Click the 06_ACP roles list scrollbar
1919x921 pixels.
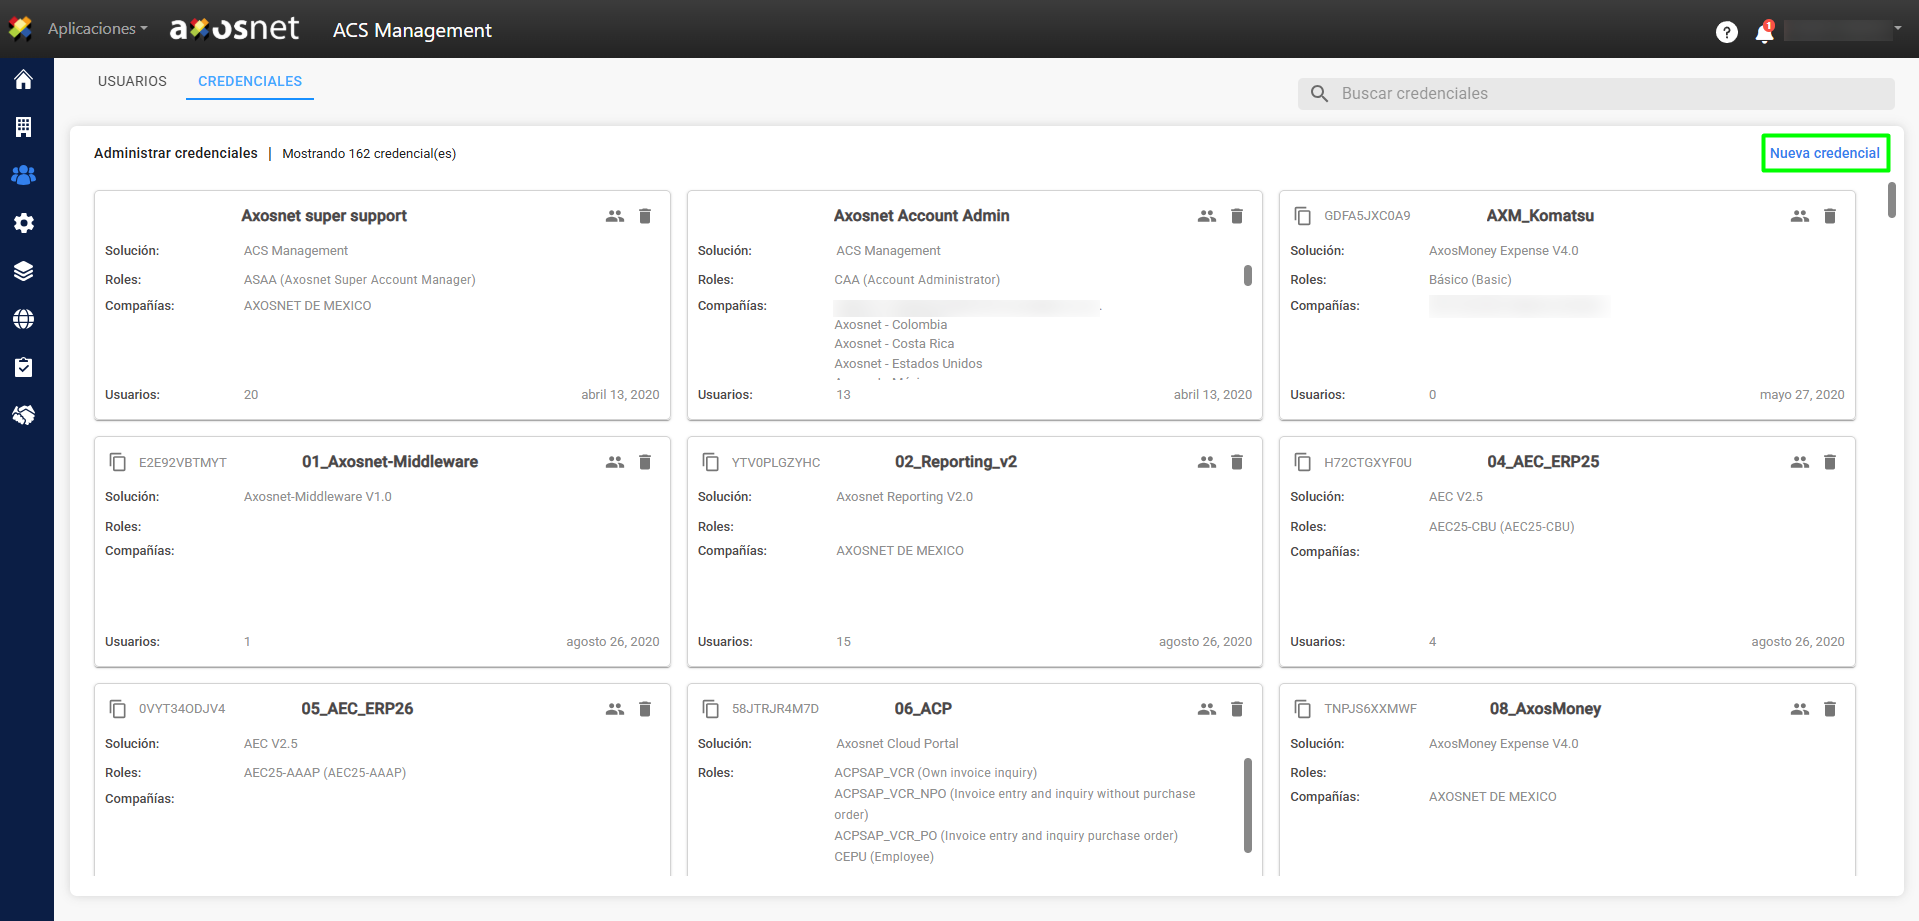coord(1247,805)
